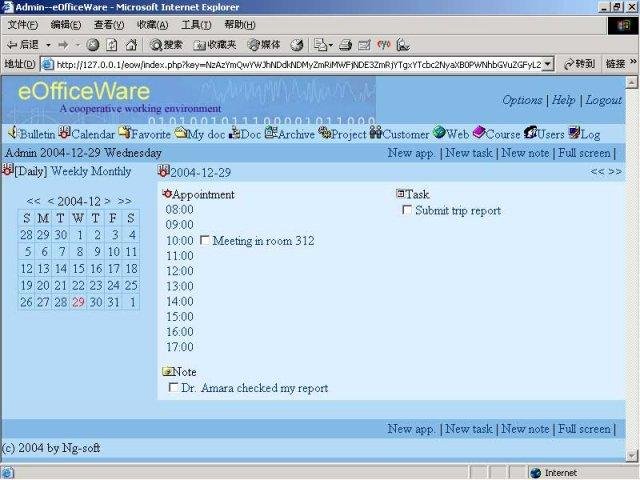The width and height of the screenshot is (640, 480).
Task: Check the Submit trip report checkbox
Action: pos(407,210)
